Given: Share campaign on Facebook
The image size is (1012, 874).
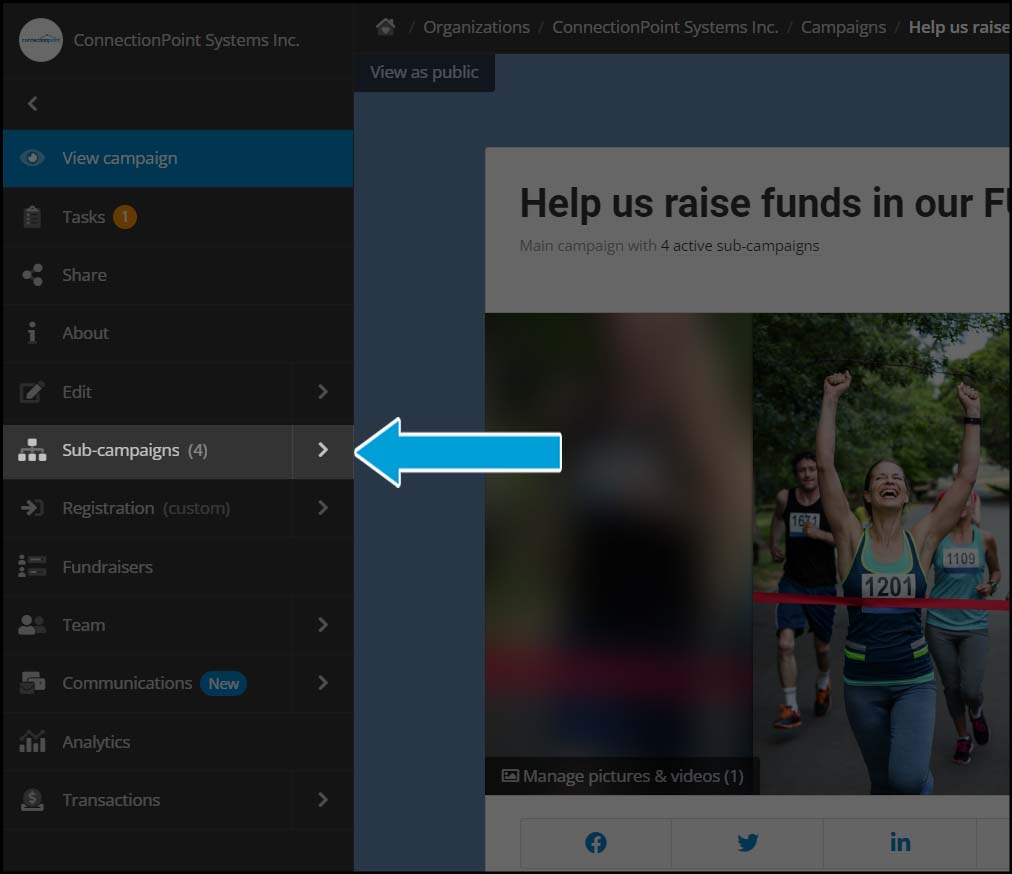Looking at the screenshot, I should point(596,843).
